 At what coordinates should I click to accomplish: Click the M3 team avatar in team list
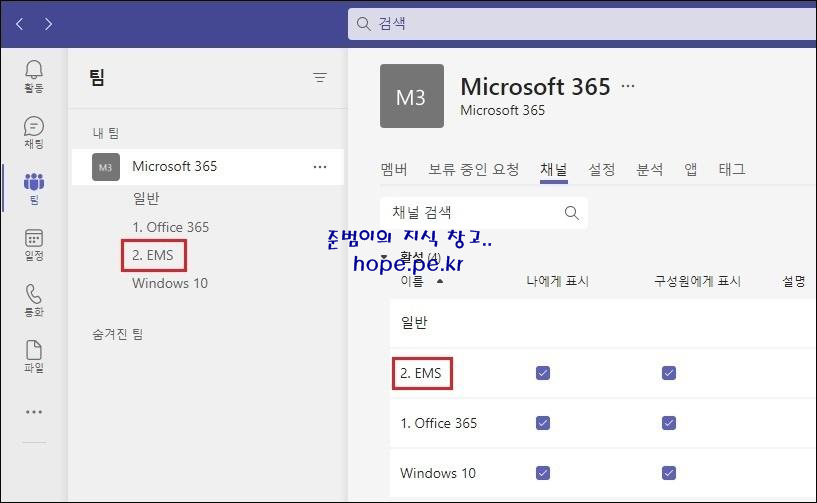click(x=106, y=167)
